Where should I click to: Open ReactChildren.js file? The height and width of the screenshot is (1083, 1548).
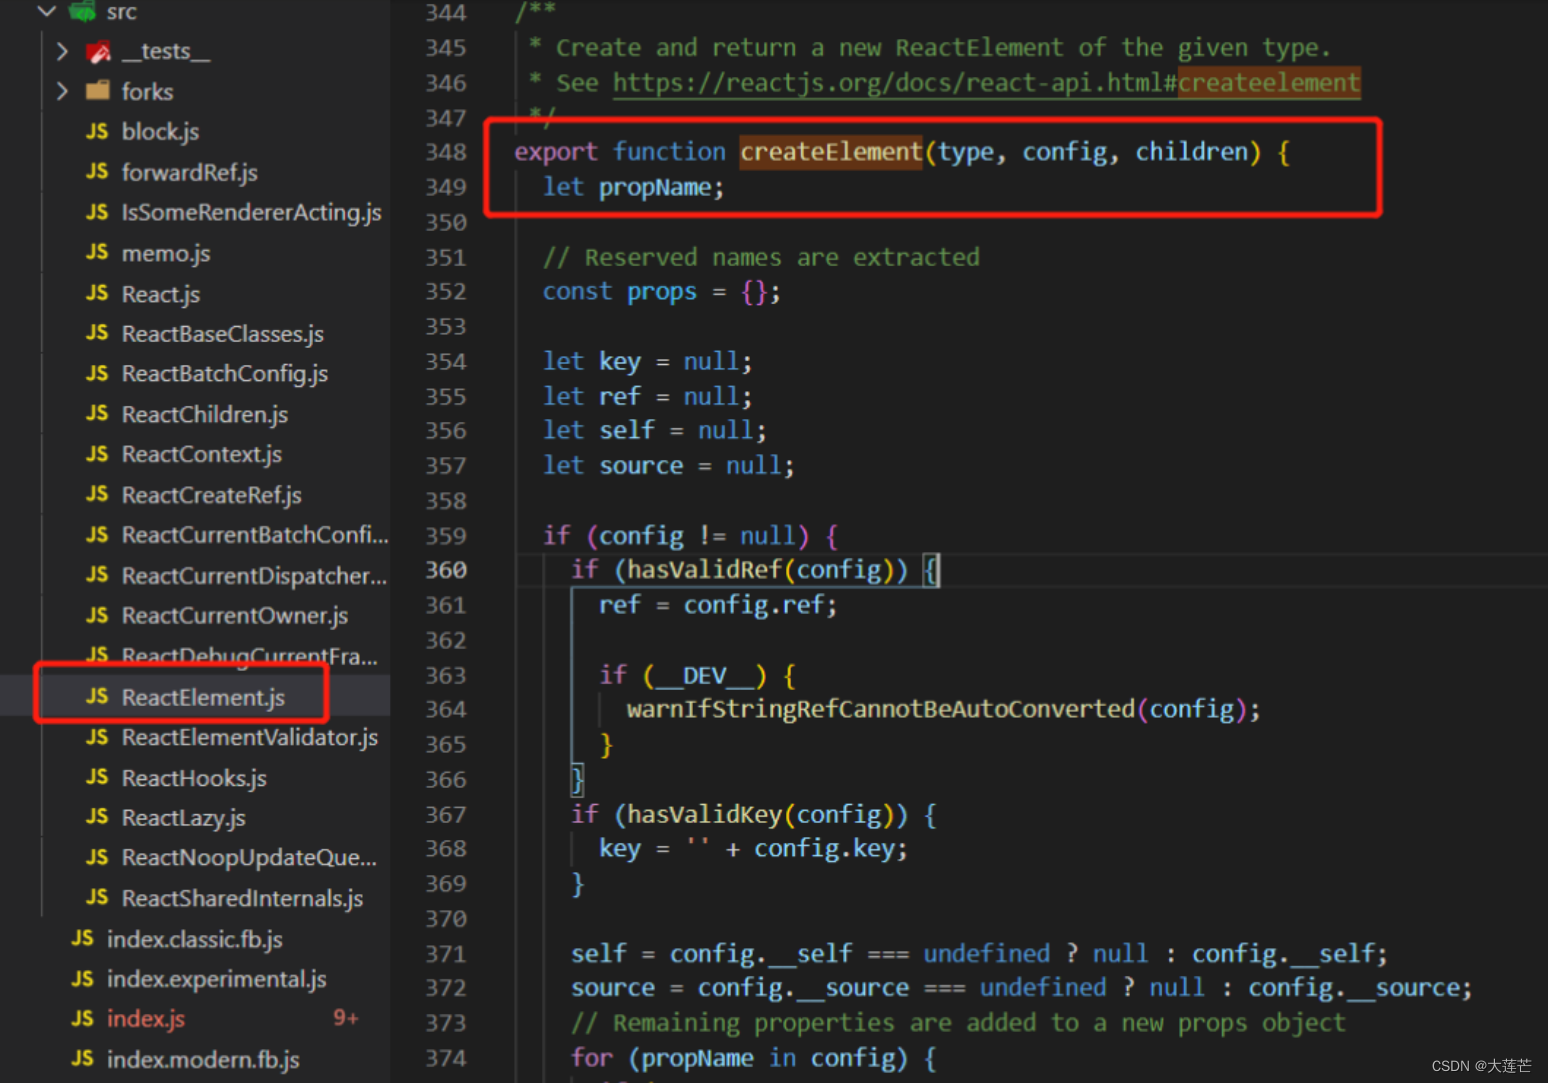tap(205, 414)
